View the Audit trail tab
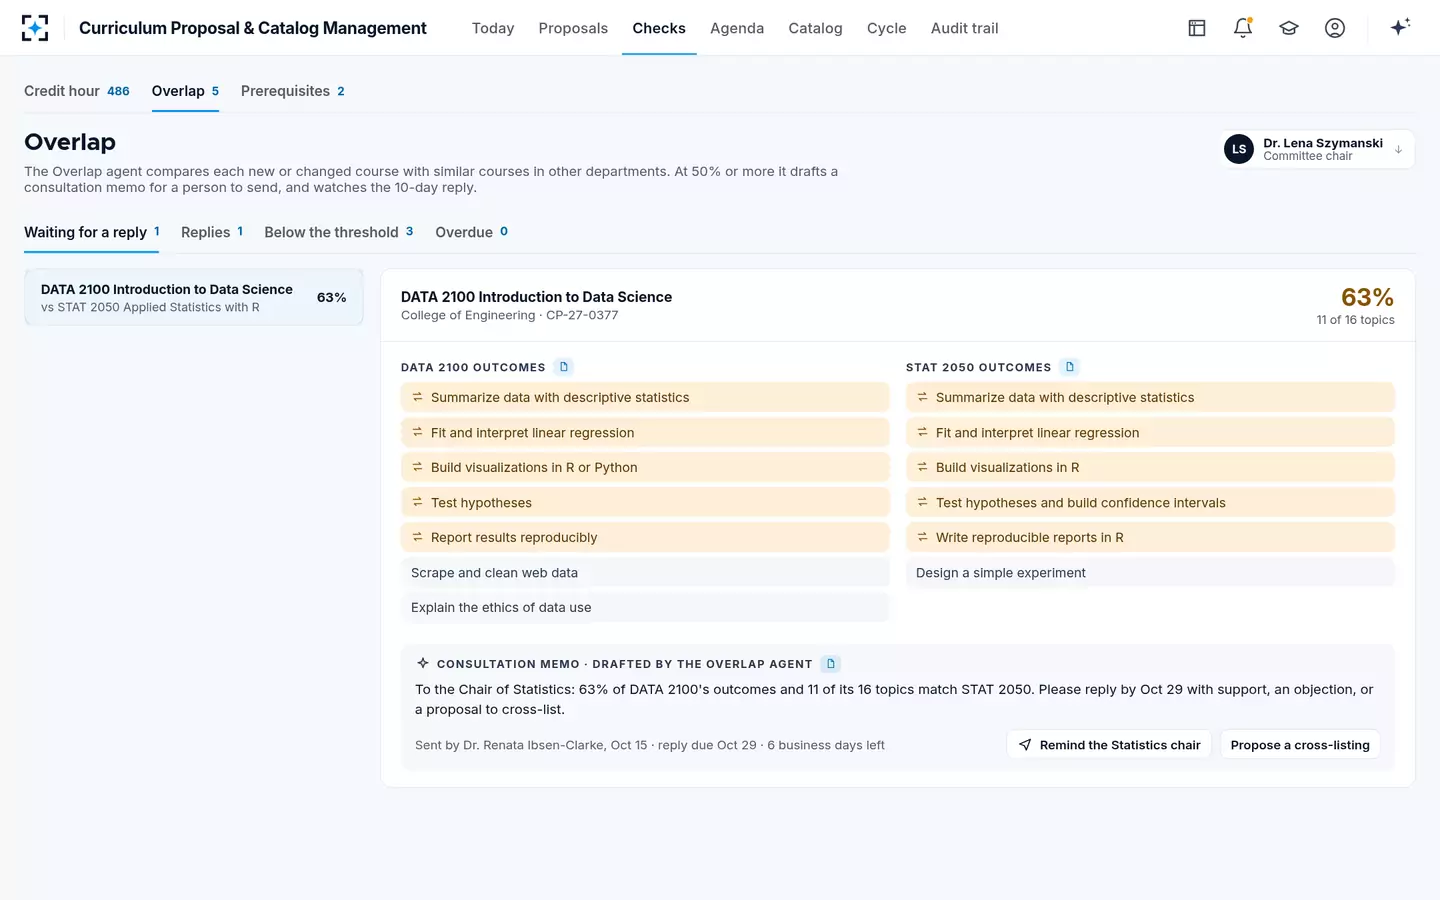Screen dimensions: 1440x900 click(x=965, y=28)
